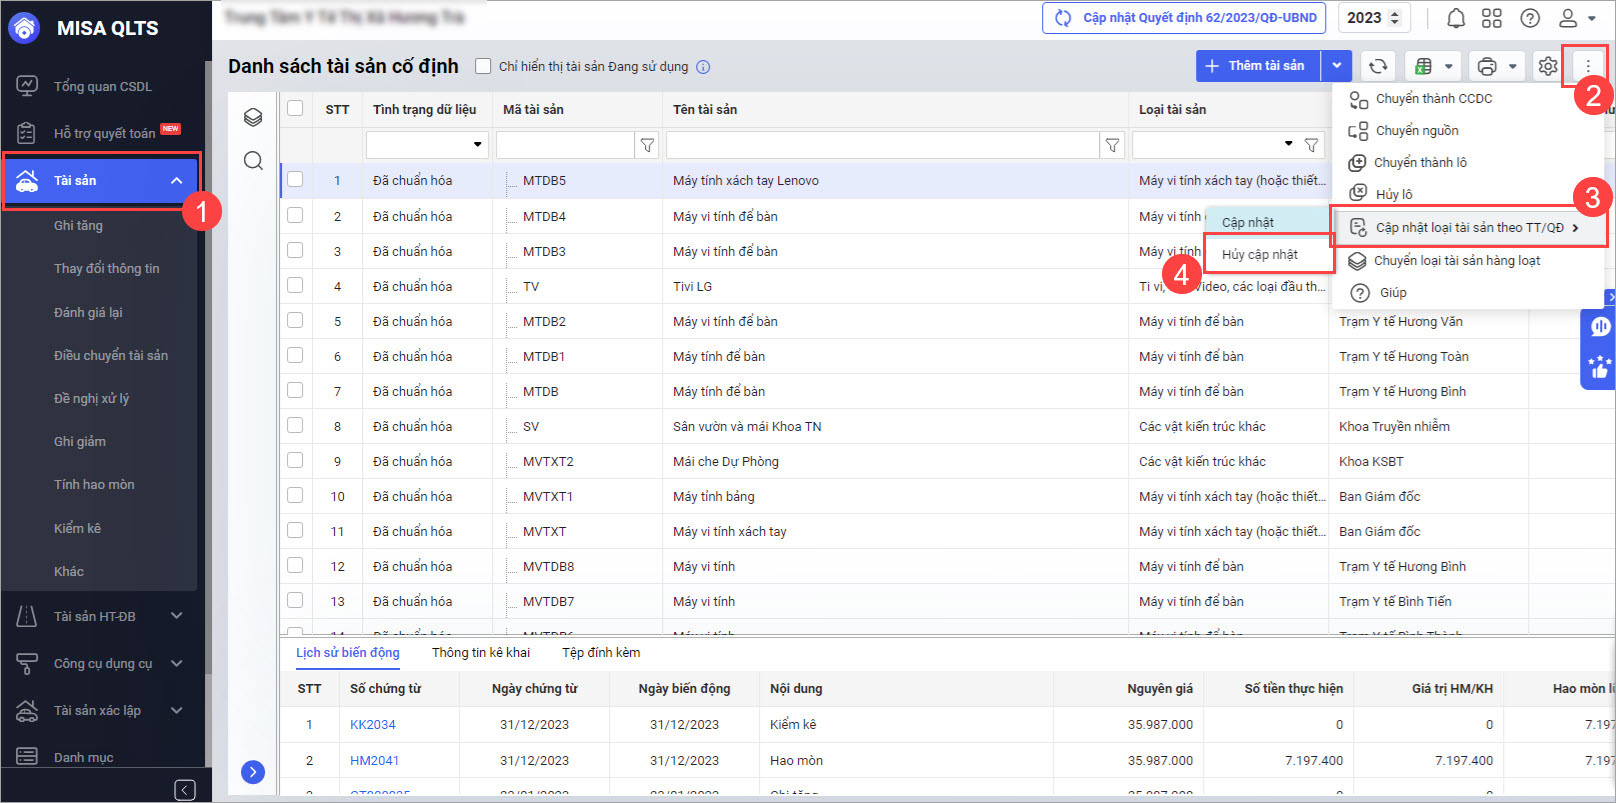1616x803 pixels.
Task: Open the settings gear icon
Action: point(1548,66)
